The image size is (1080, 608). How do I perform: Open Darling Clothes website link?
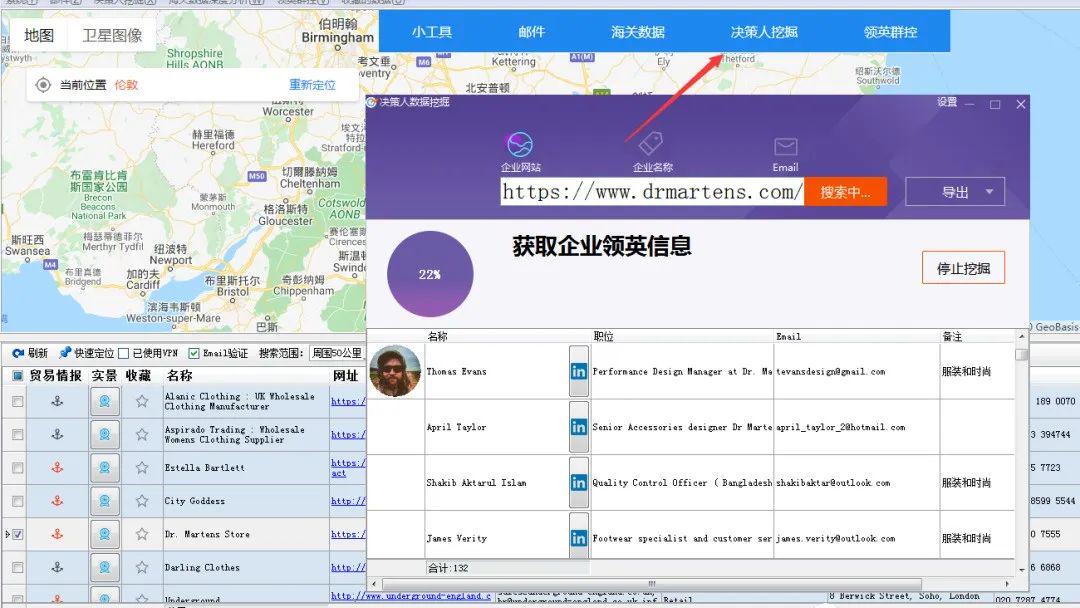point(348,567)
